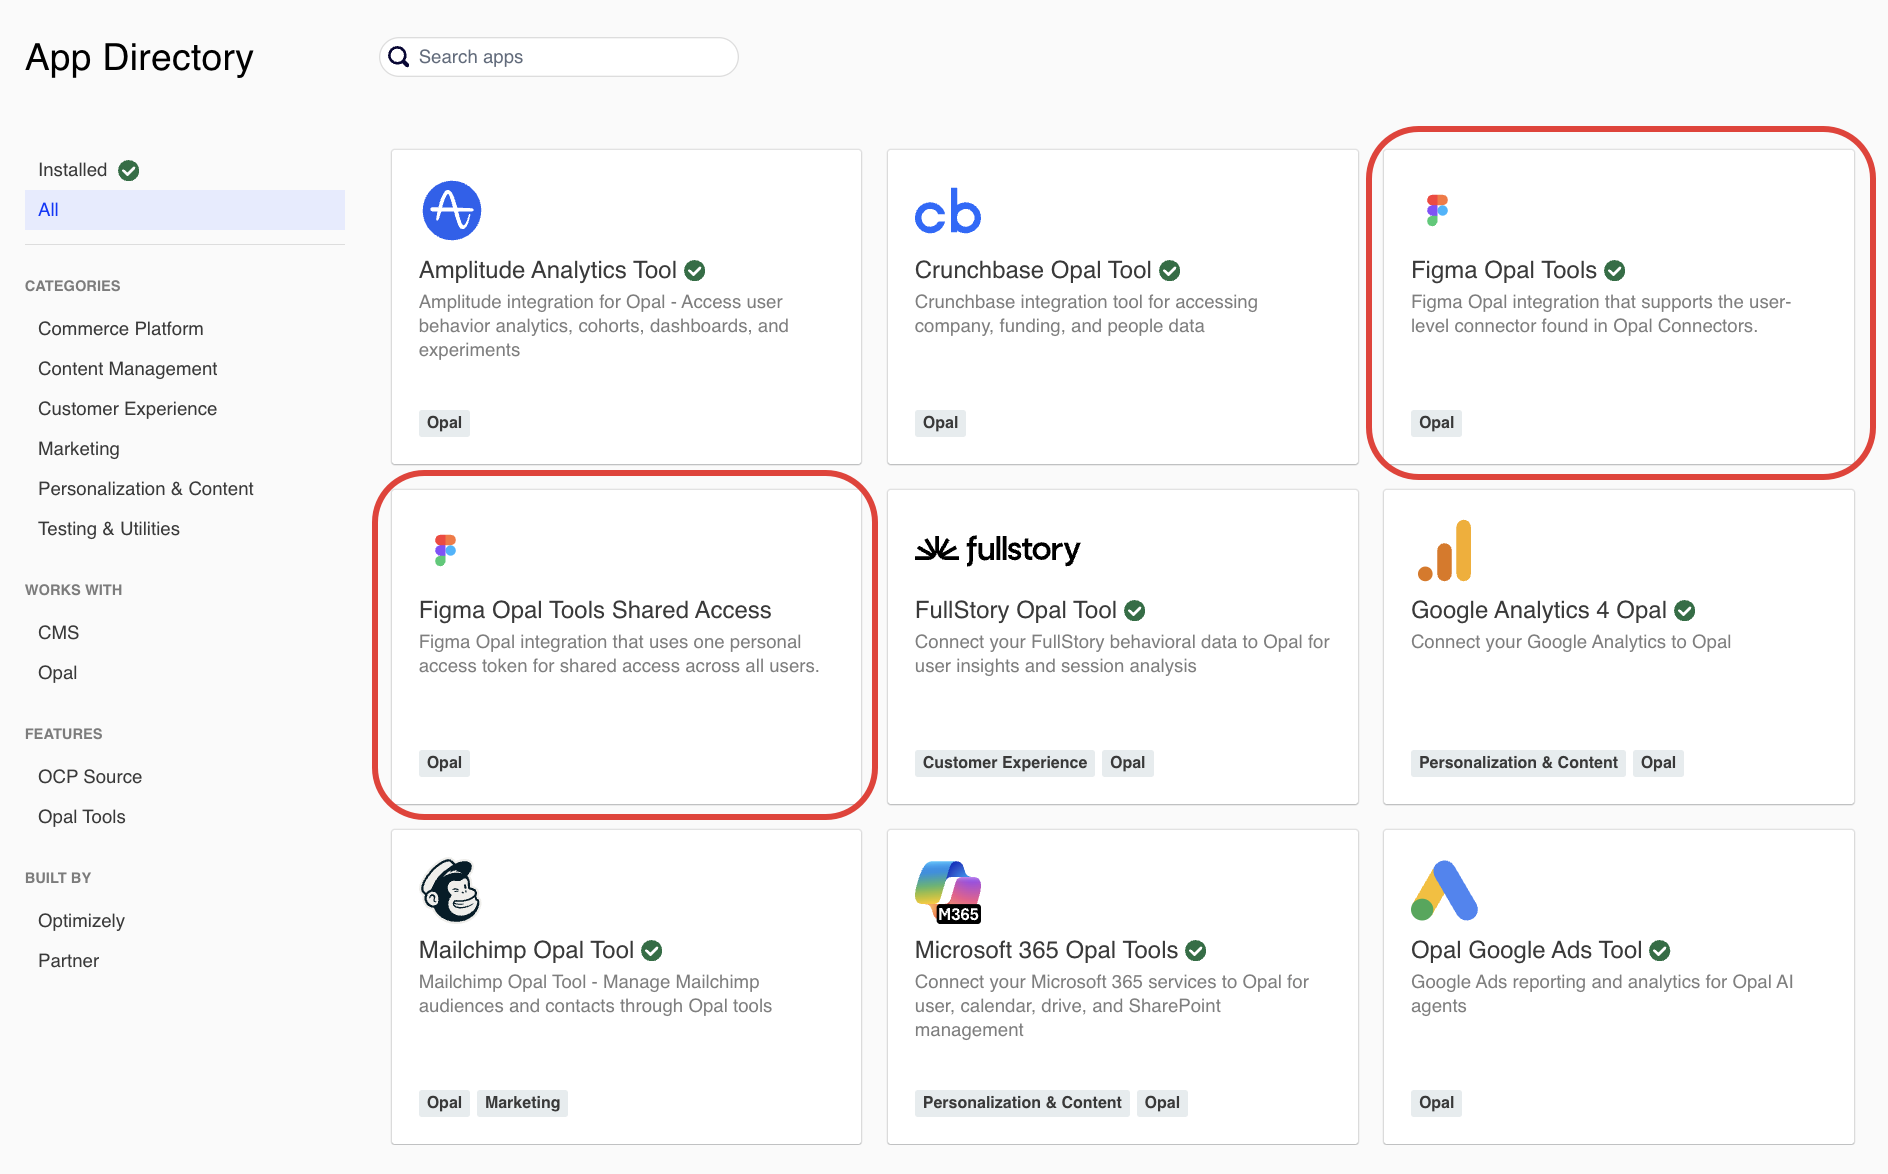Click verified badge next to FullStory Opal Tool

1135,610
